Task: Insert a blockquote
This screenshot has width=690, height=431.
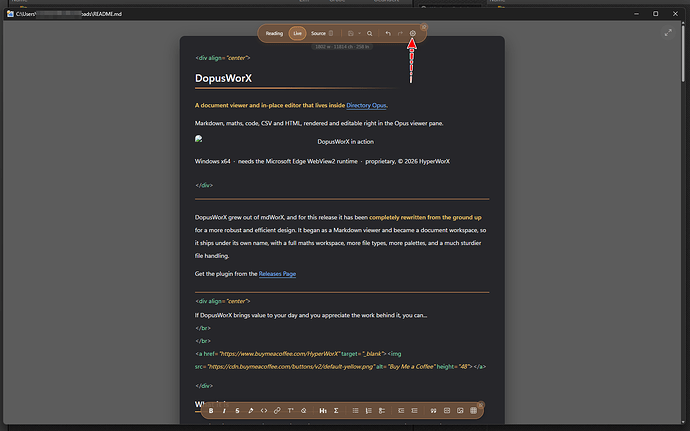Action: (x=433, y=410)
